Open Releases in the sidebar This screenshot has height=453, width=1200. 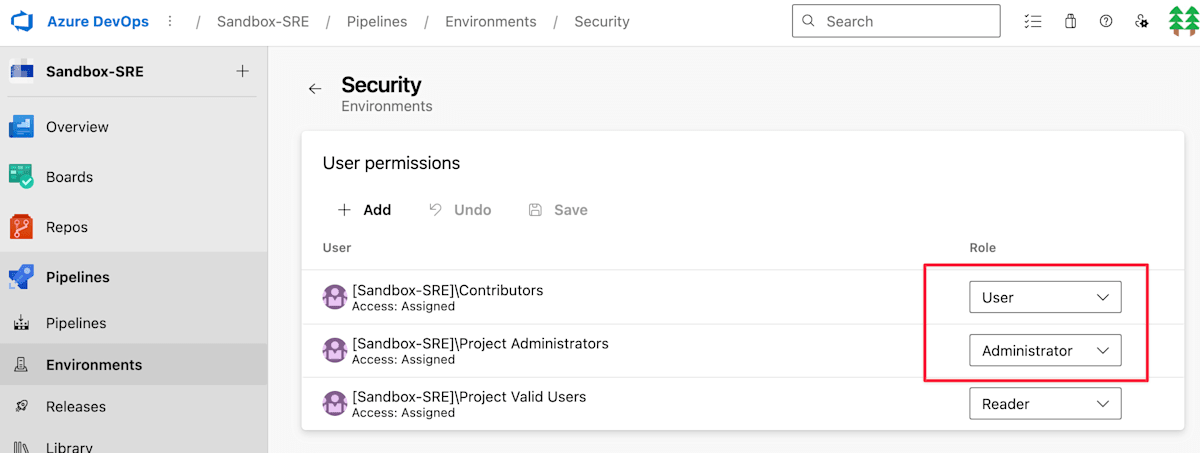click(134, 407)
